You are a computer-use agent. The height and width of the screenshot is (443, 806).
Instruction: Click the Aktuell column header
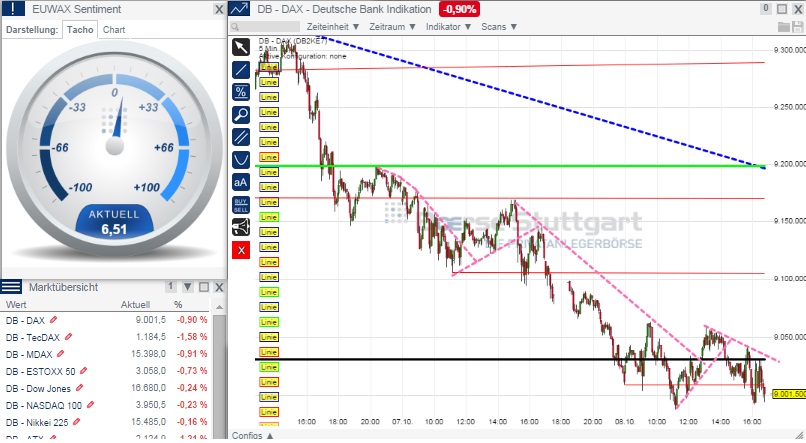pos(135,305)
